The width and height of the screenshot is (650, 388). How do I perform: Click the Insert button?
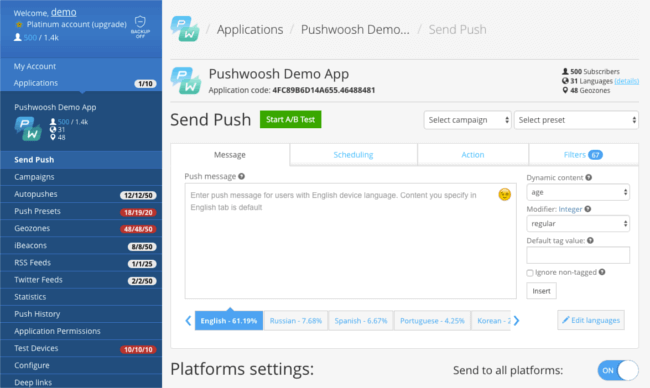point(541,291)
